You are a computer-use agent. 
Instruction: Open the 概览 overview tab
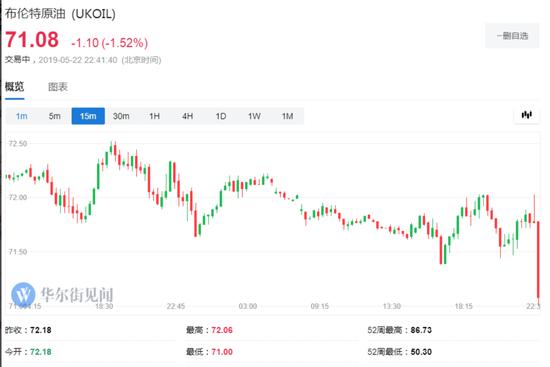14,87
